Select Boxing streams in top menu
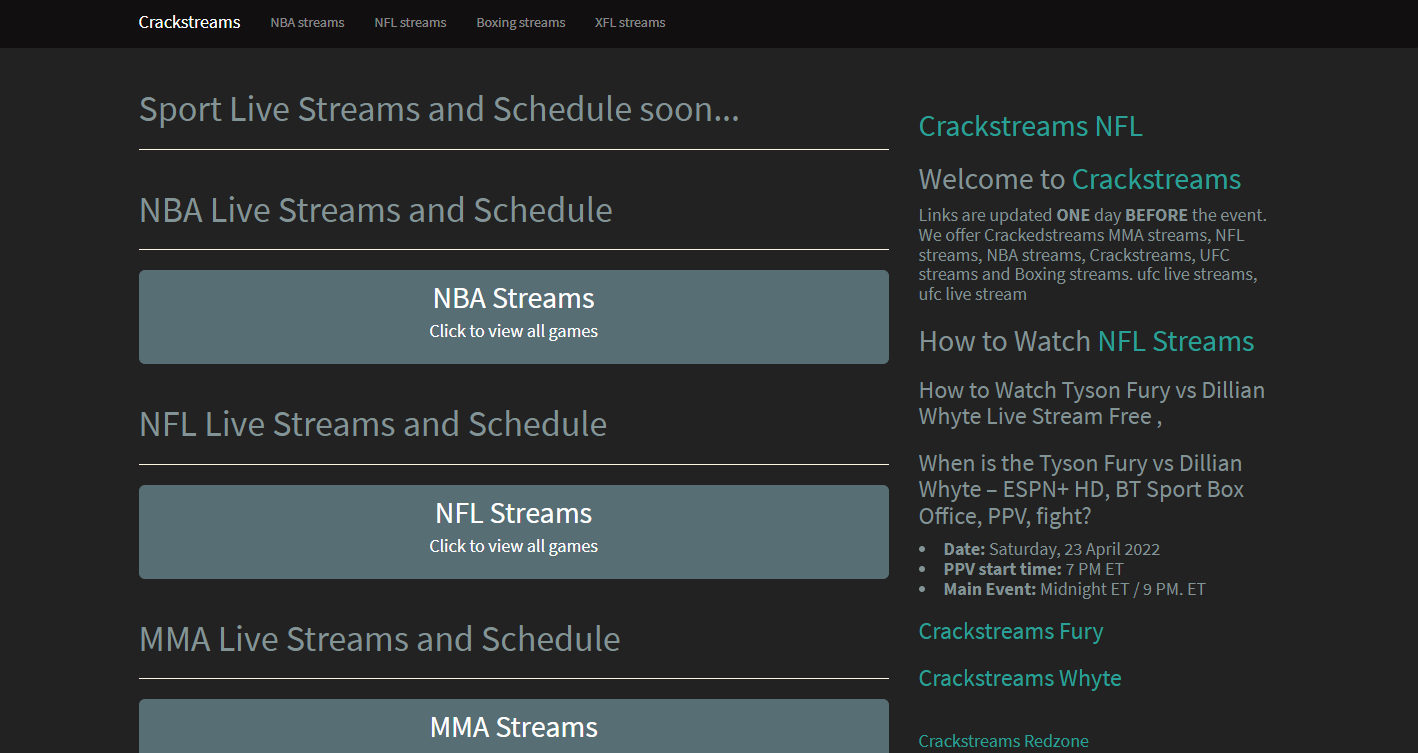The height and width of the screenshot is (753, 1418). pyautogui.click(x=520, y=22)
